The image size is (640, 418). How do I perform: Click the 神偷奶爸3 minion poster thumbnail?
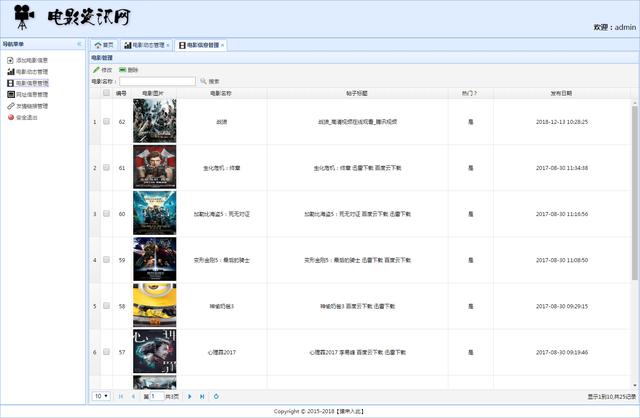[155, 305]
